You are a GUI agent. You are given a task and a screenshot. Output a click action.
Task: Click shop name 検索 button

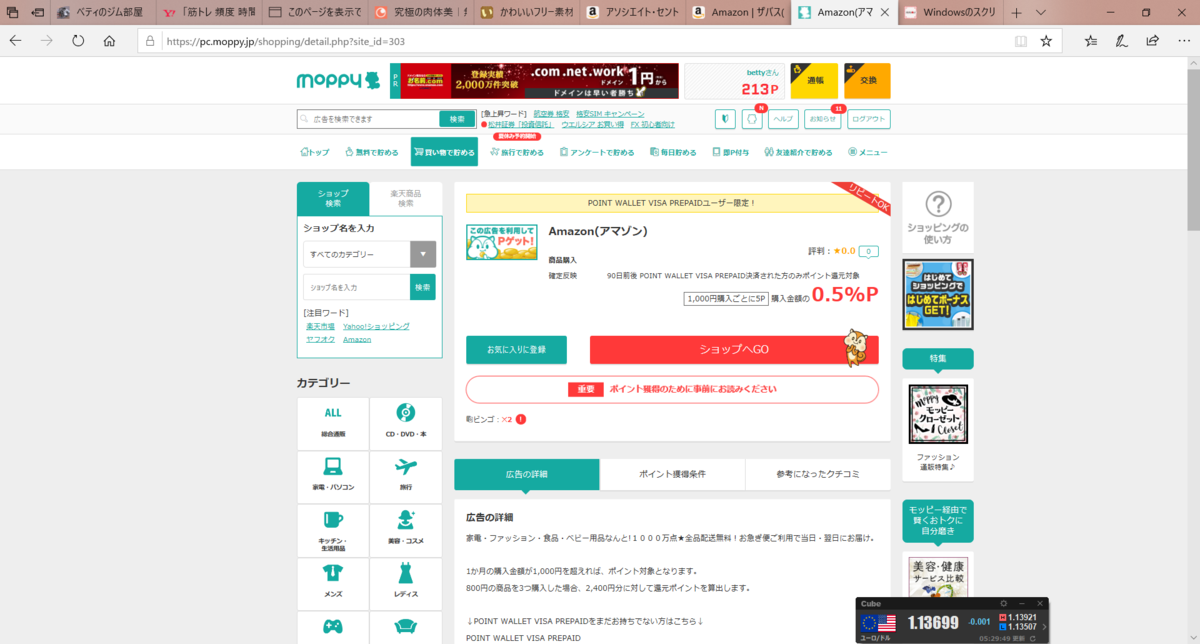423,287
